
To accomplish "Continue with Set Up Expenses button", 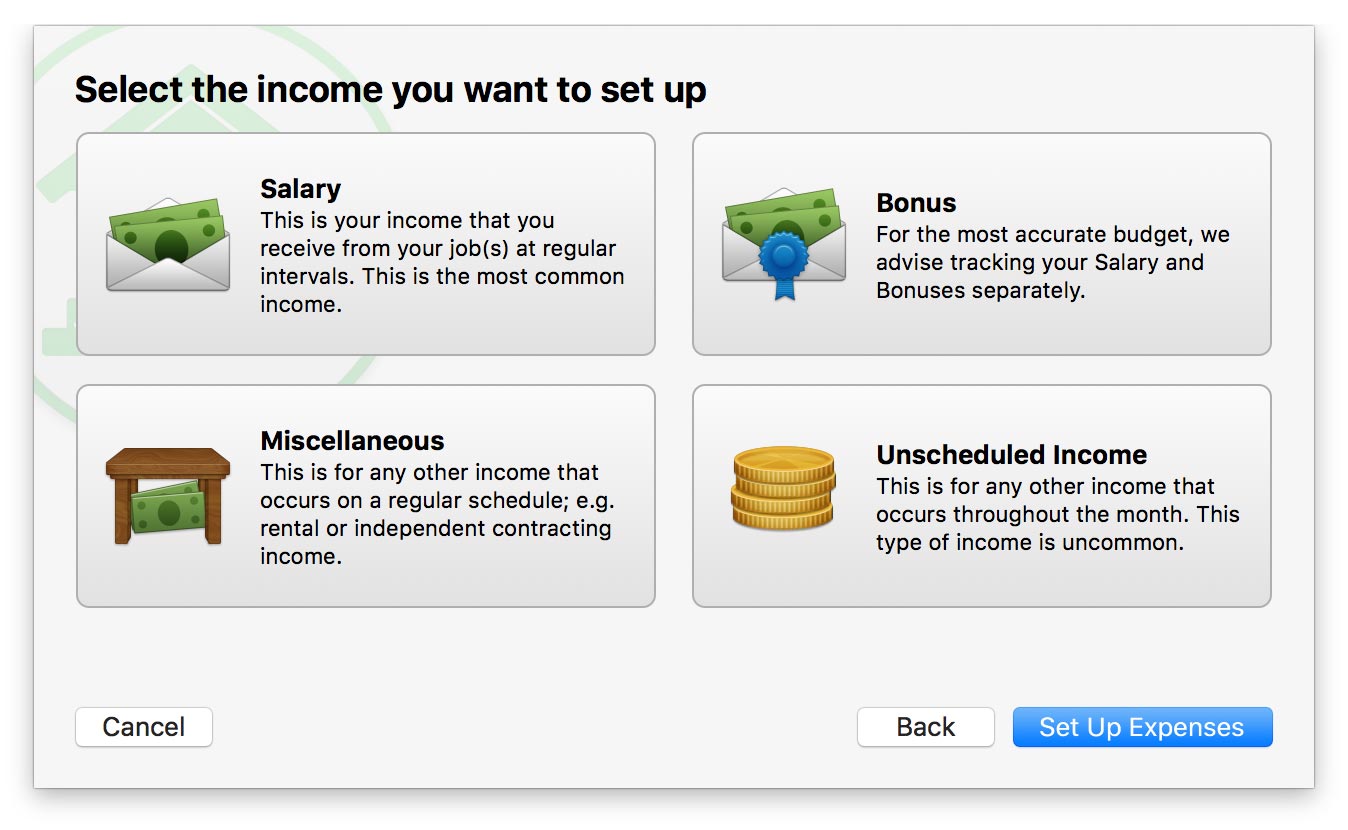I will pyautogui.click(x=1142, y=727).
